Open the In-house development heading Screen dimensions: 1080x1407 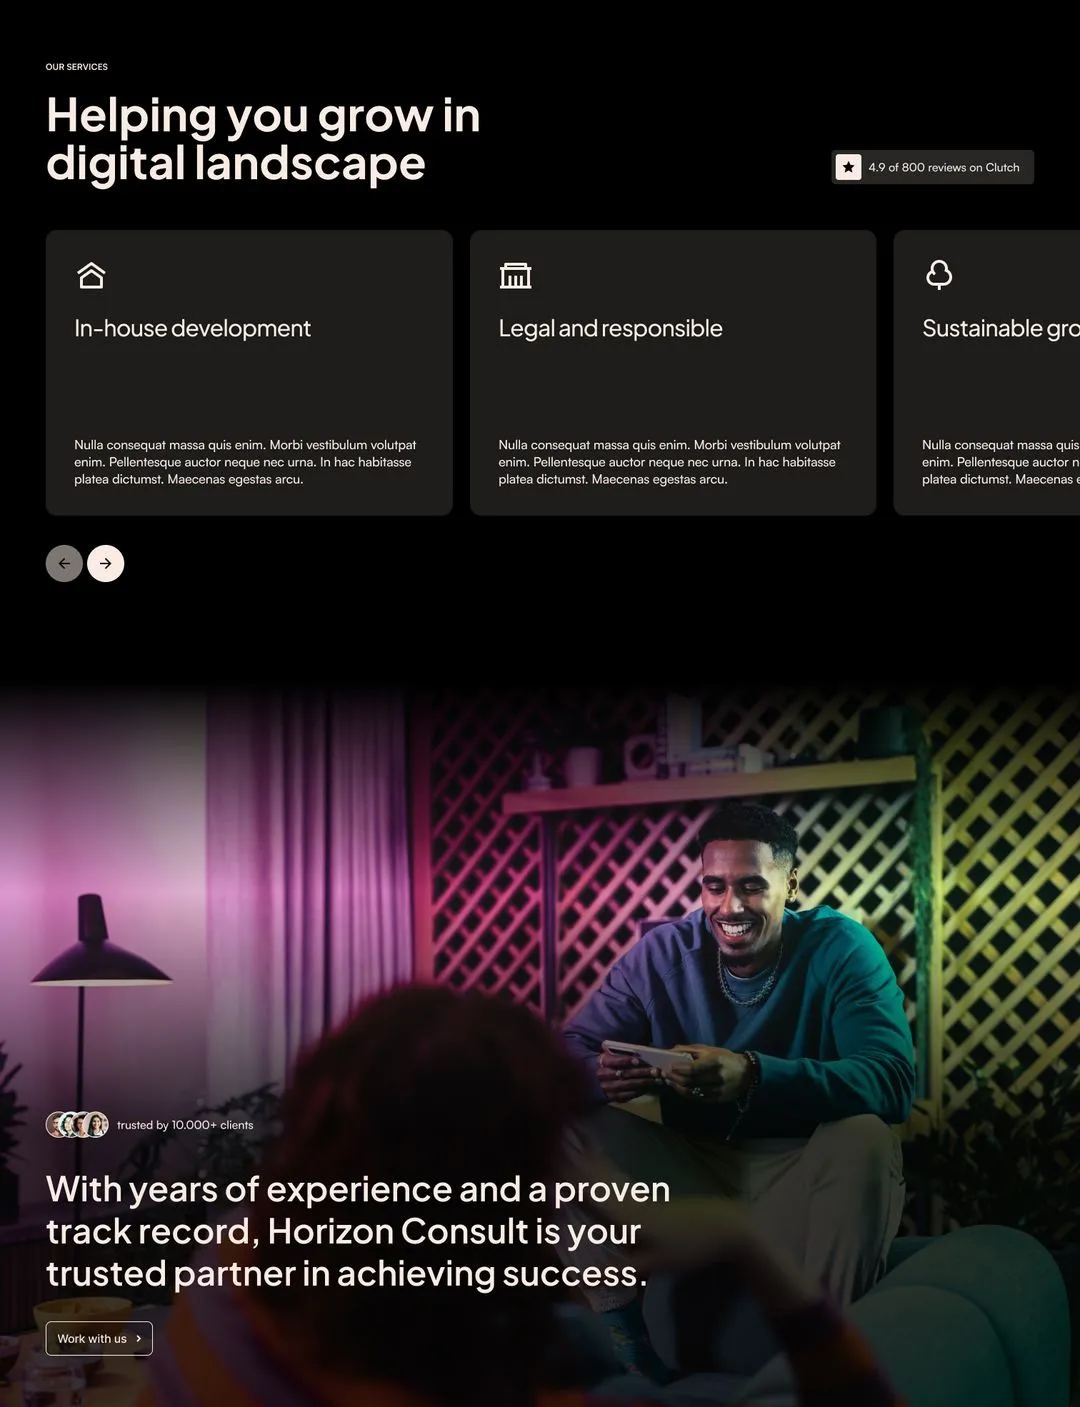tap(192, 328)
